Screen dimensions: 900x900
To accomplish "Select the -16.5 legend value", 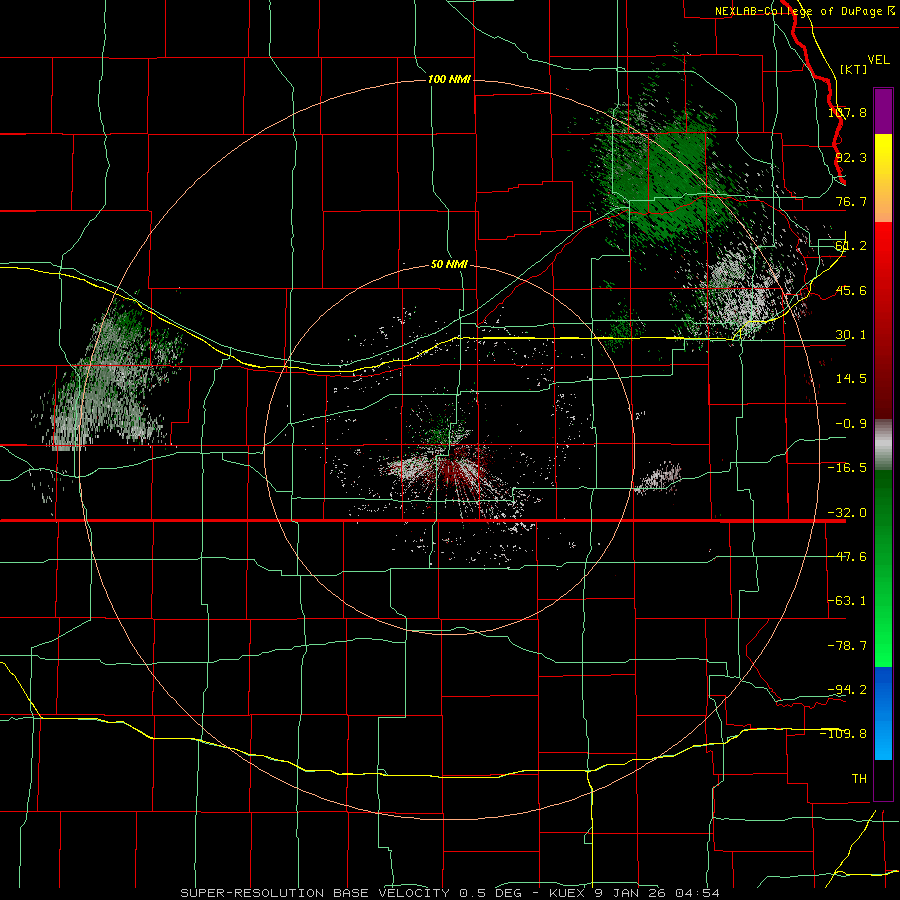I will pos(847,468).
